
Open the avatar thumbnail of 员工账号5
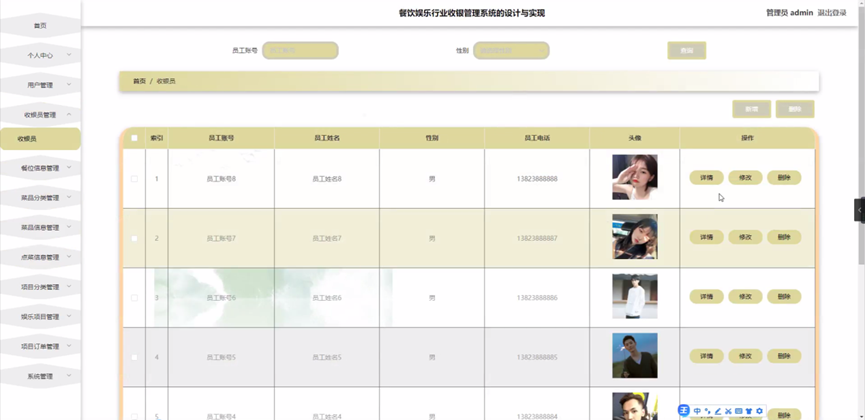pyautogui.click(x=635, y=356)
